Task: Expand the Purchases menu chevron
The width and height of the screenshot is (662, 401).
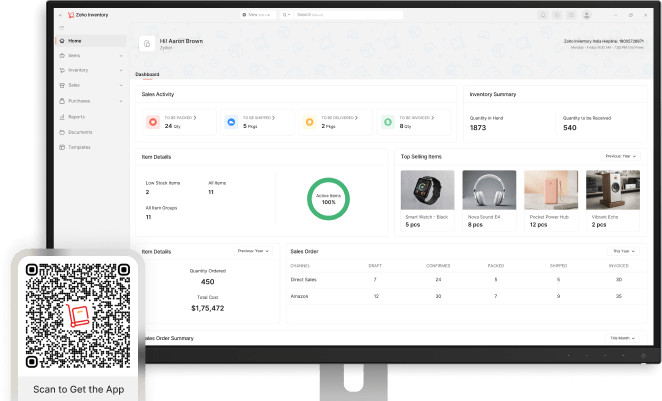Action: (121, 101)
